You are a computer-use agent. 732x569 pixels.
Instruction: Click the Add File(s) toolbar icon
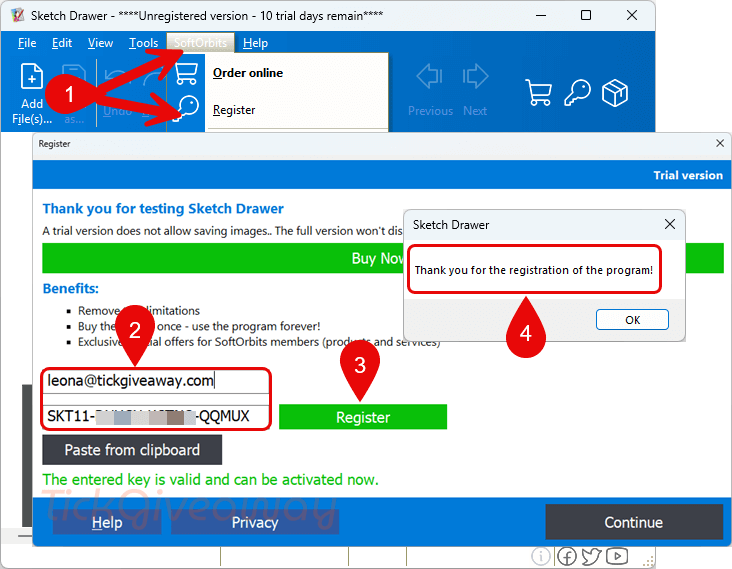click(x=32, y=76)
